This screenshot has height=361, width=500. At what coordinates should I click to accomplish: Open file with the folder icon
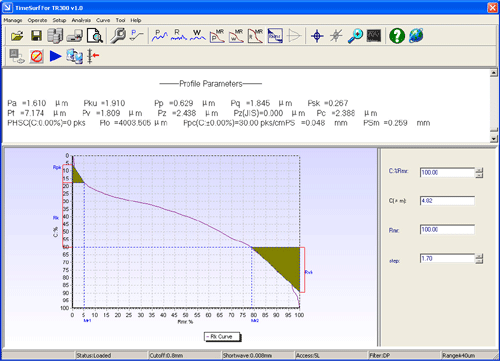pos(17,35)
